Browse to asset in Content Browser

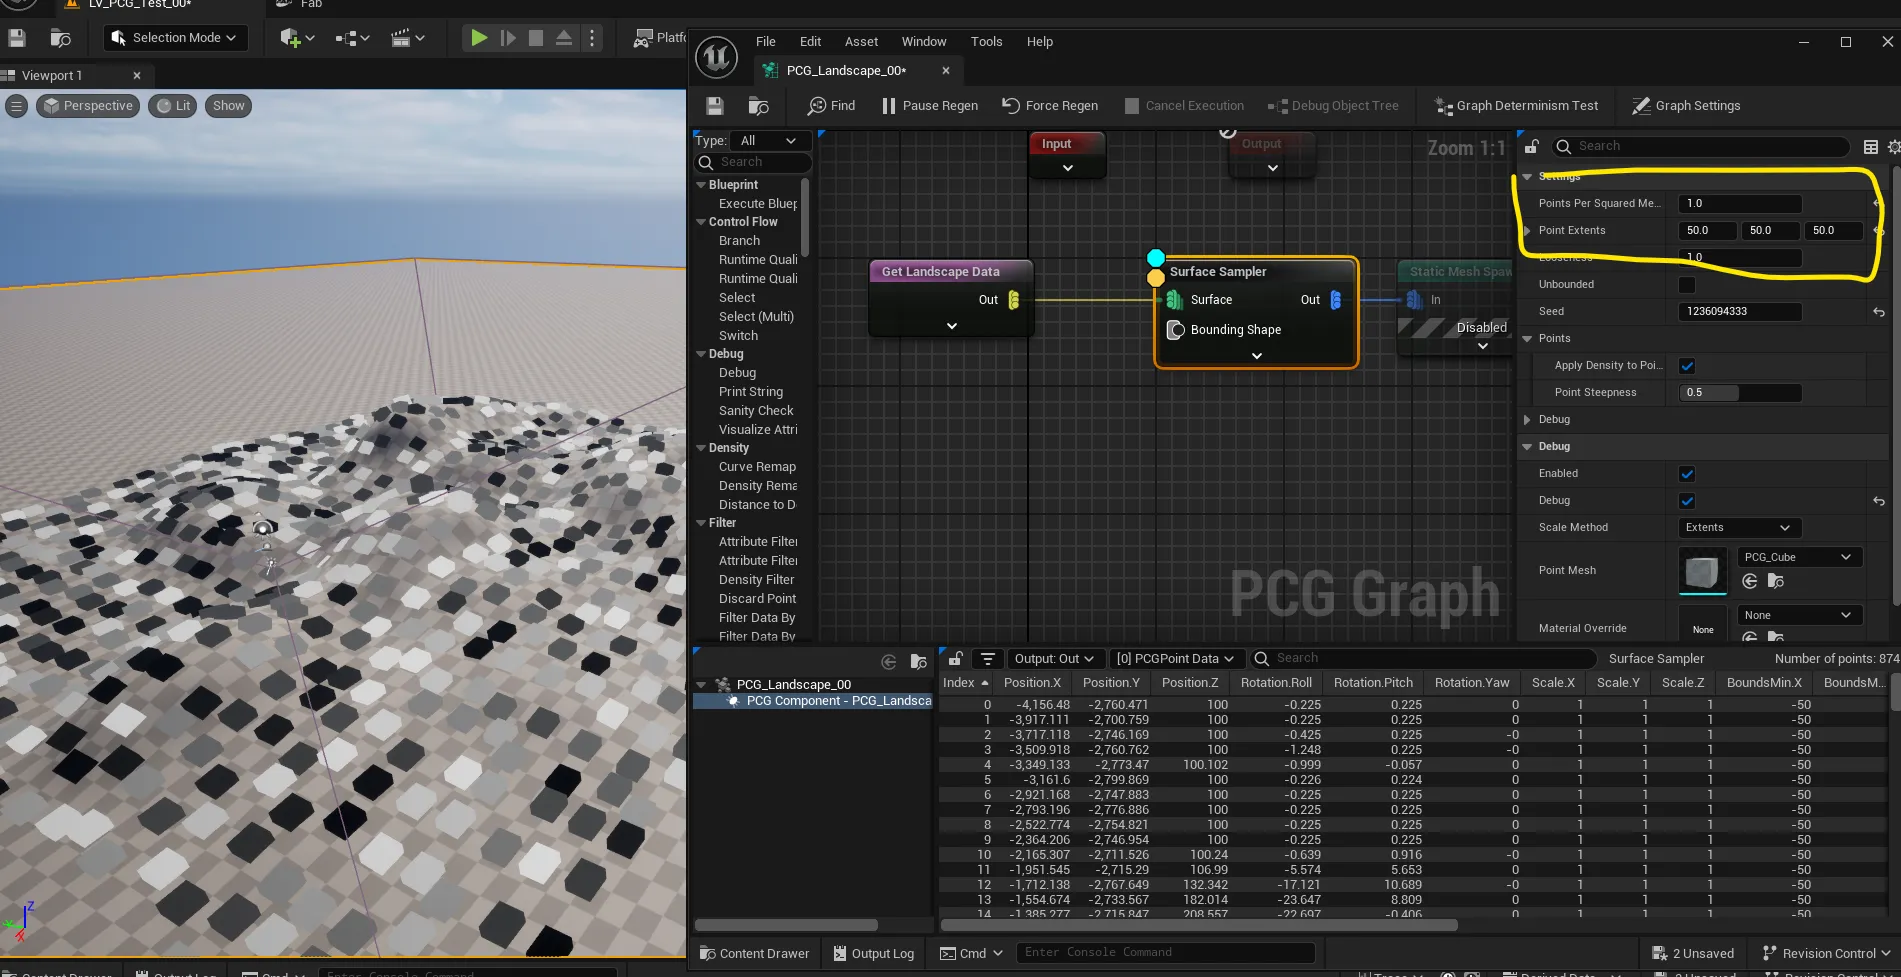click(759, 106)
